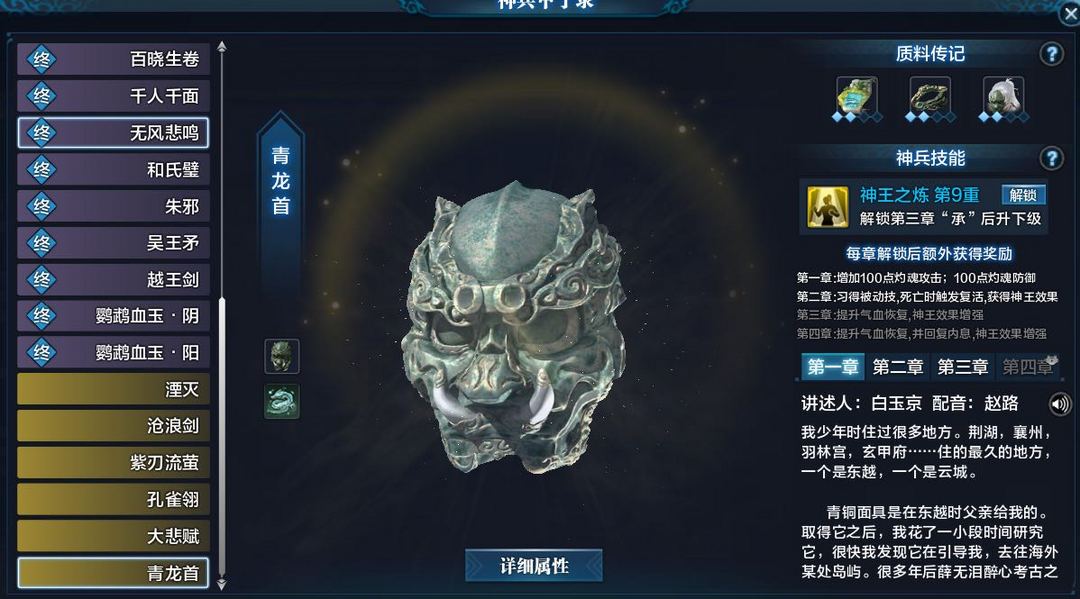The image size is (1080, 599).
Task: Select the bronze mask thumbnail icon
Action: [282, 356]
